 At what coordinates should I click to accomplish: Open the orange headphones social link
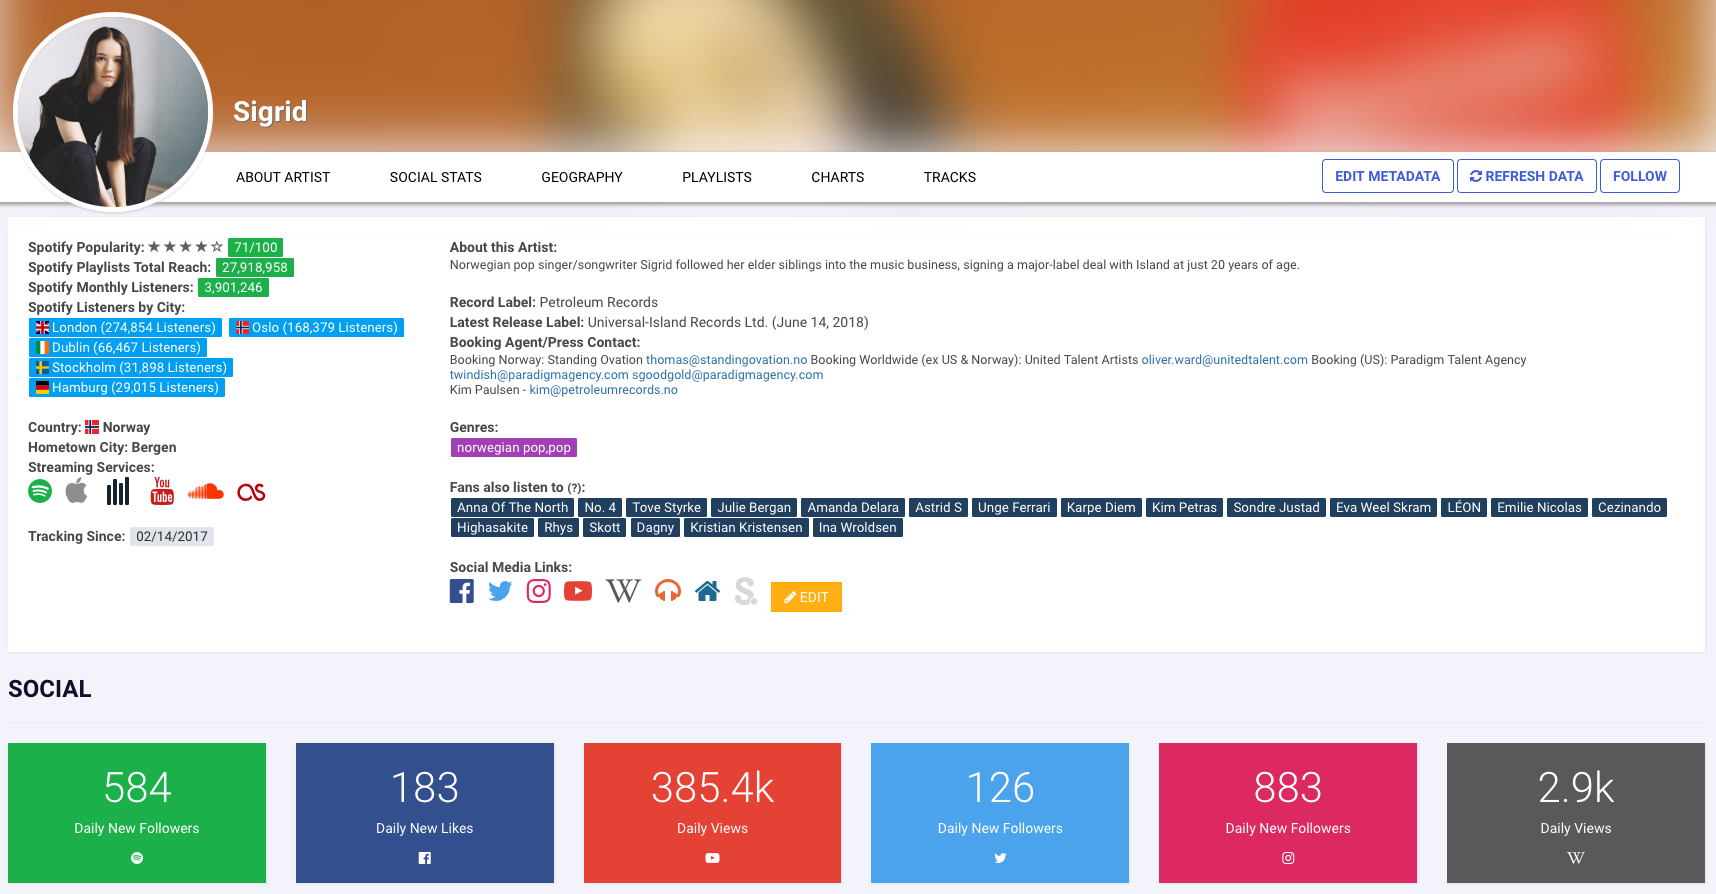tap(668, 591)
